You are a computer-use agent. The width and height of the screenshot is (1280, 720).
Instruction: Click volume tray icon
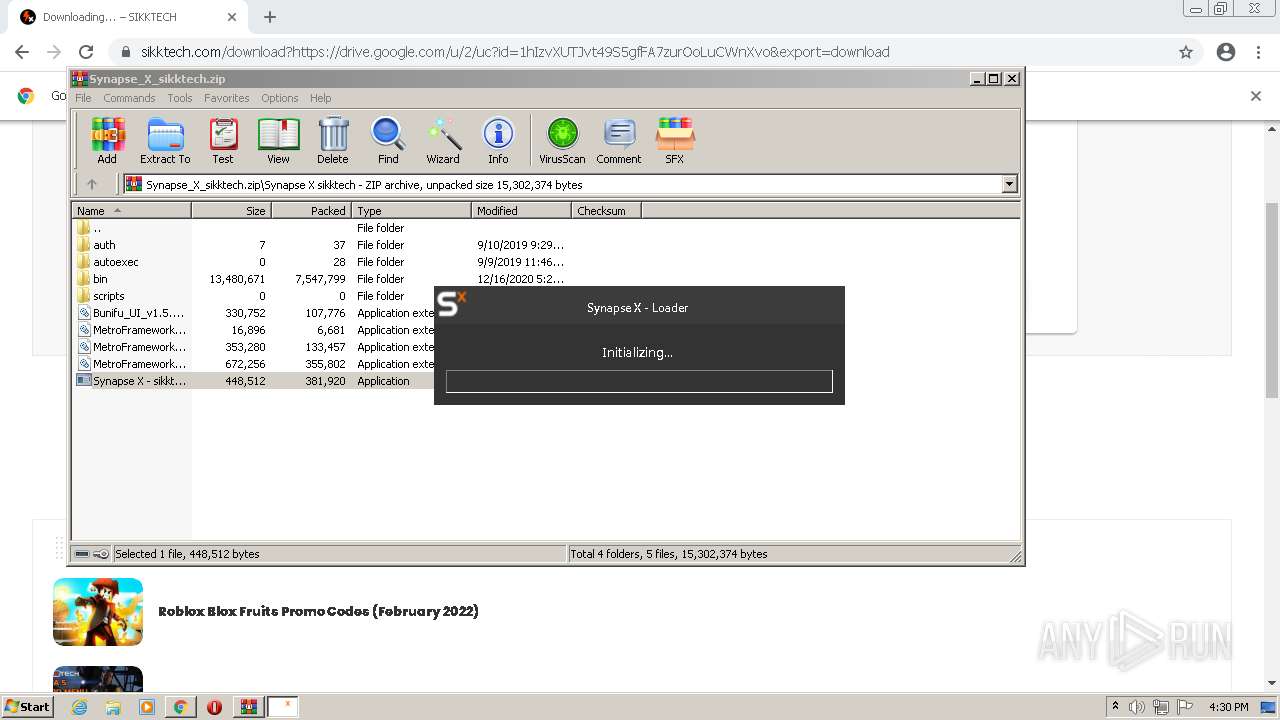point(1137,707)
